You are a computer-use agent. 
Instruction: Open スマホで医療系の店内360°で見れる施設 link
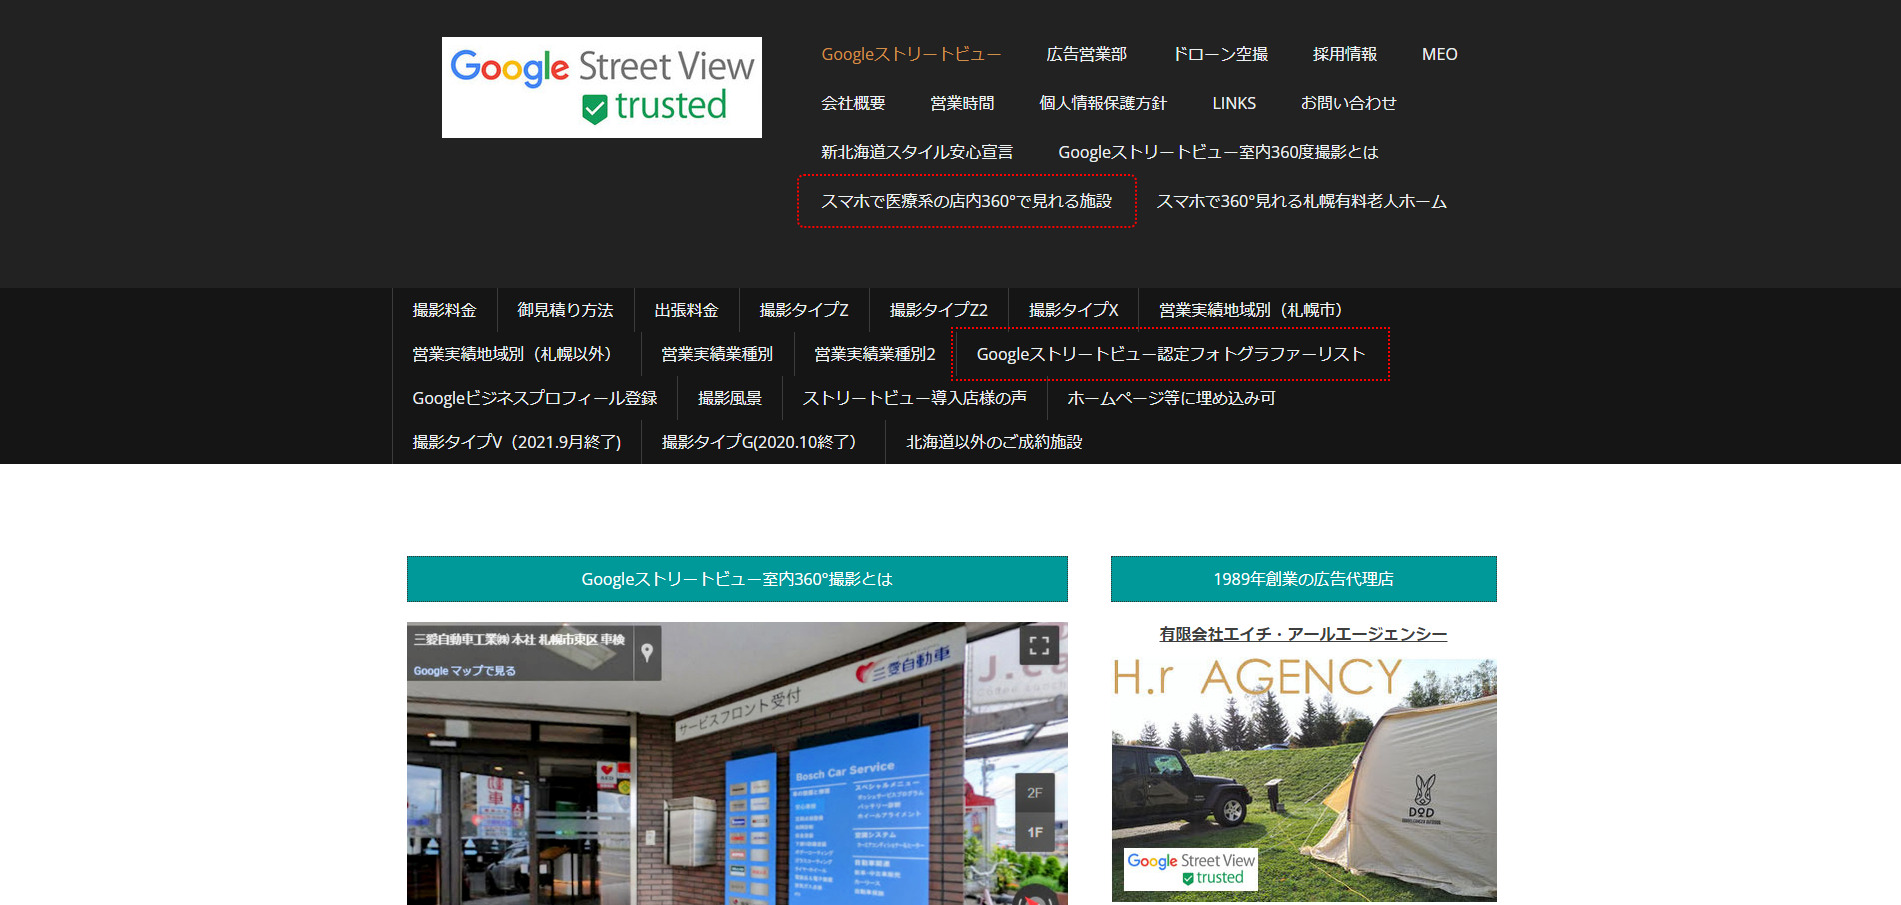pos(967,201)
